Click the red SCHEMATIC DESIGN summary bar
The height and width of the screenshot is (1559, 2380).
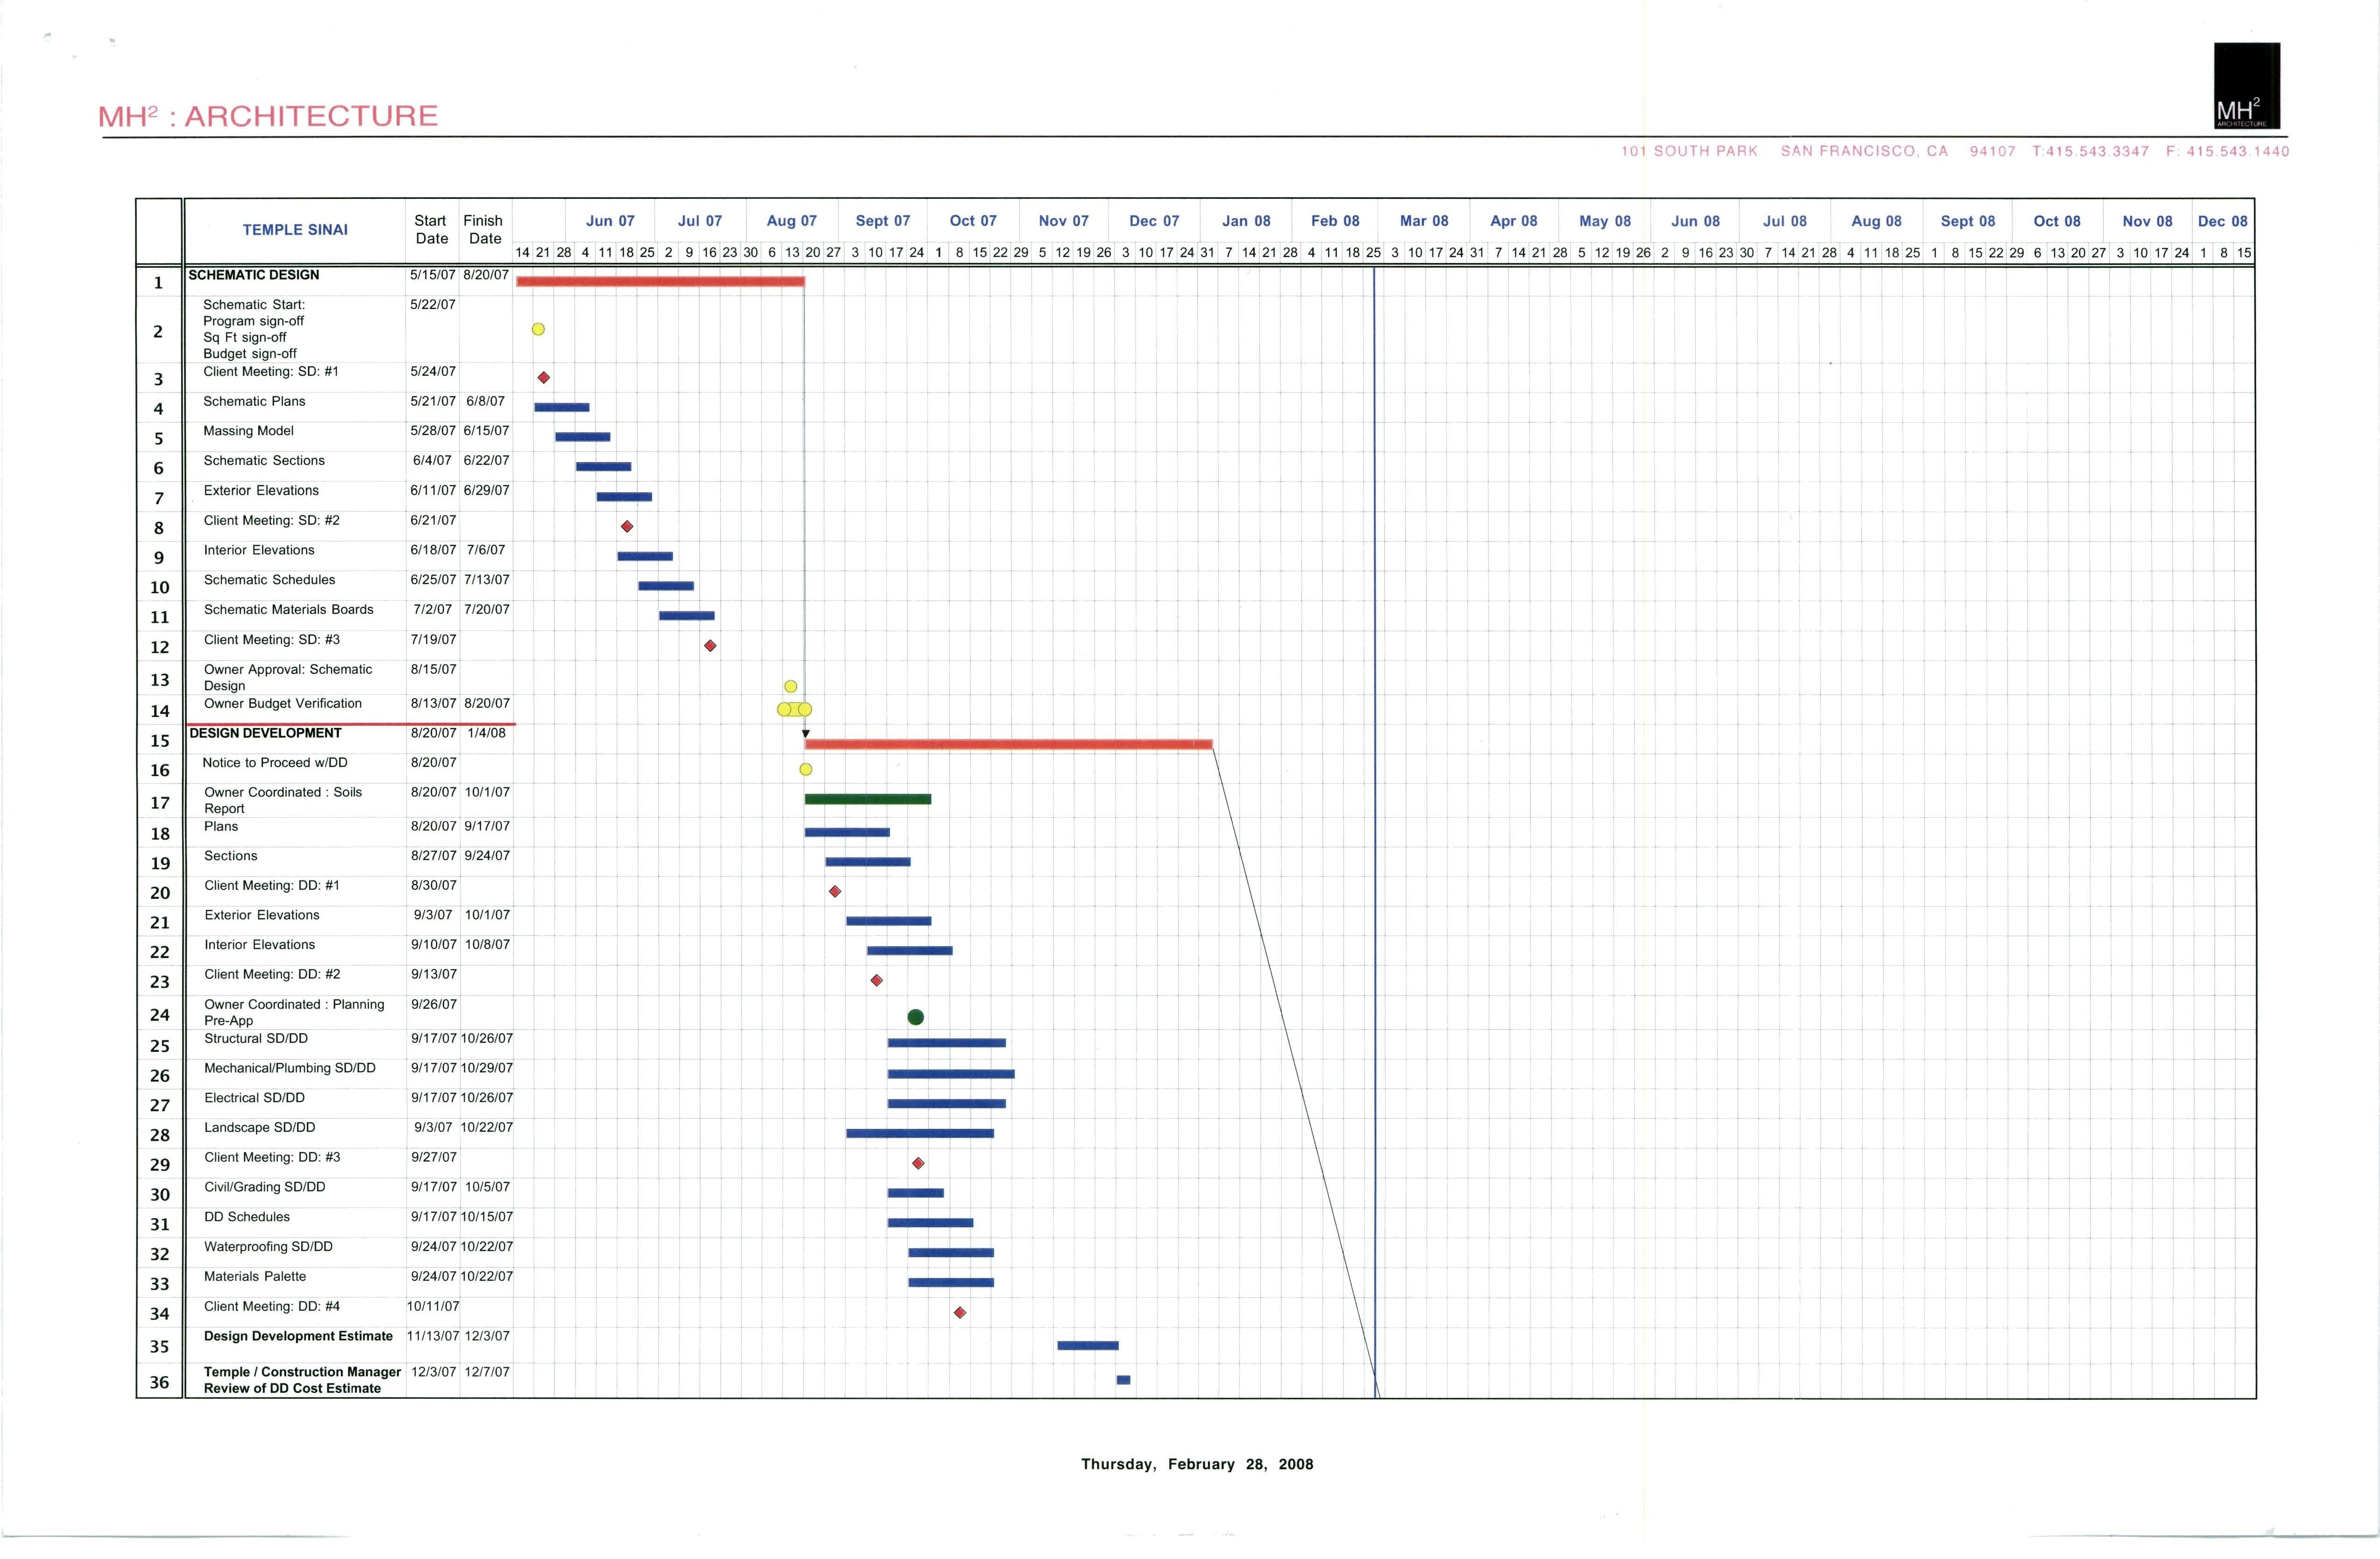click(x=660, y=282)
